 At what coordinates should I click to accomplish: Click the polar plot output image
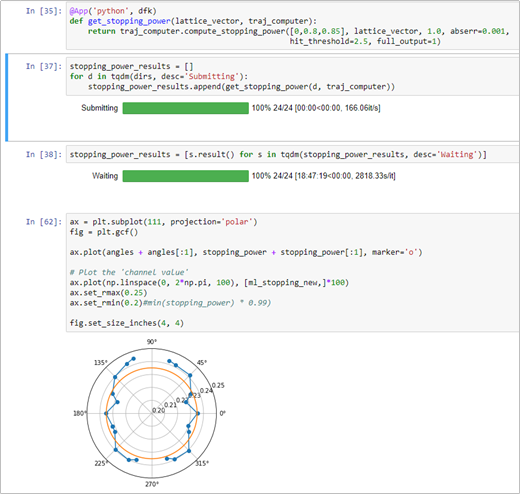pos(150,413)
